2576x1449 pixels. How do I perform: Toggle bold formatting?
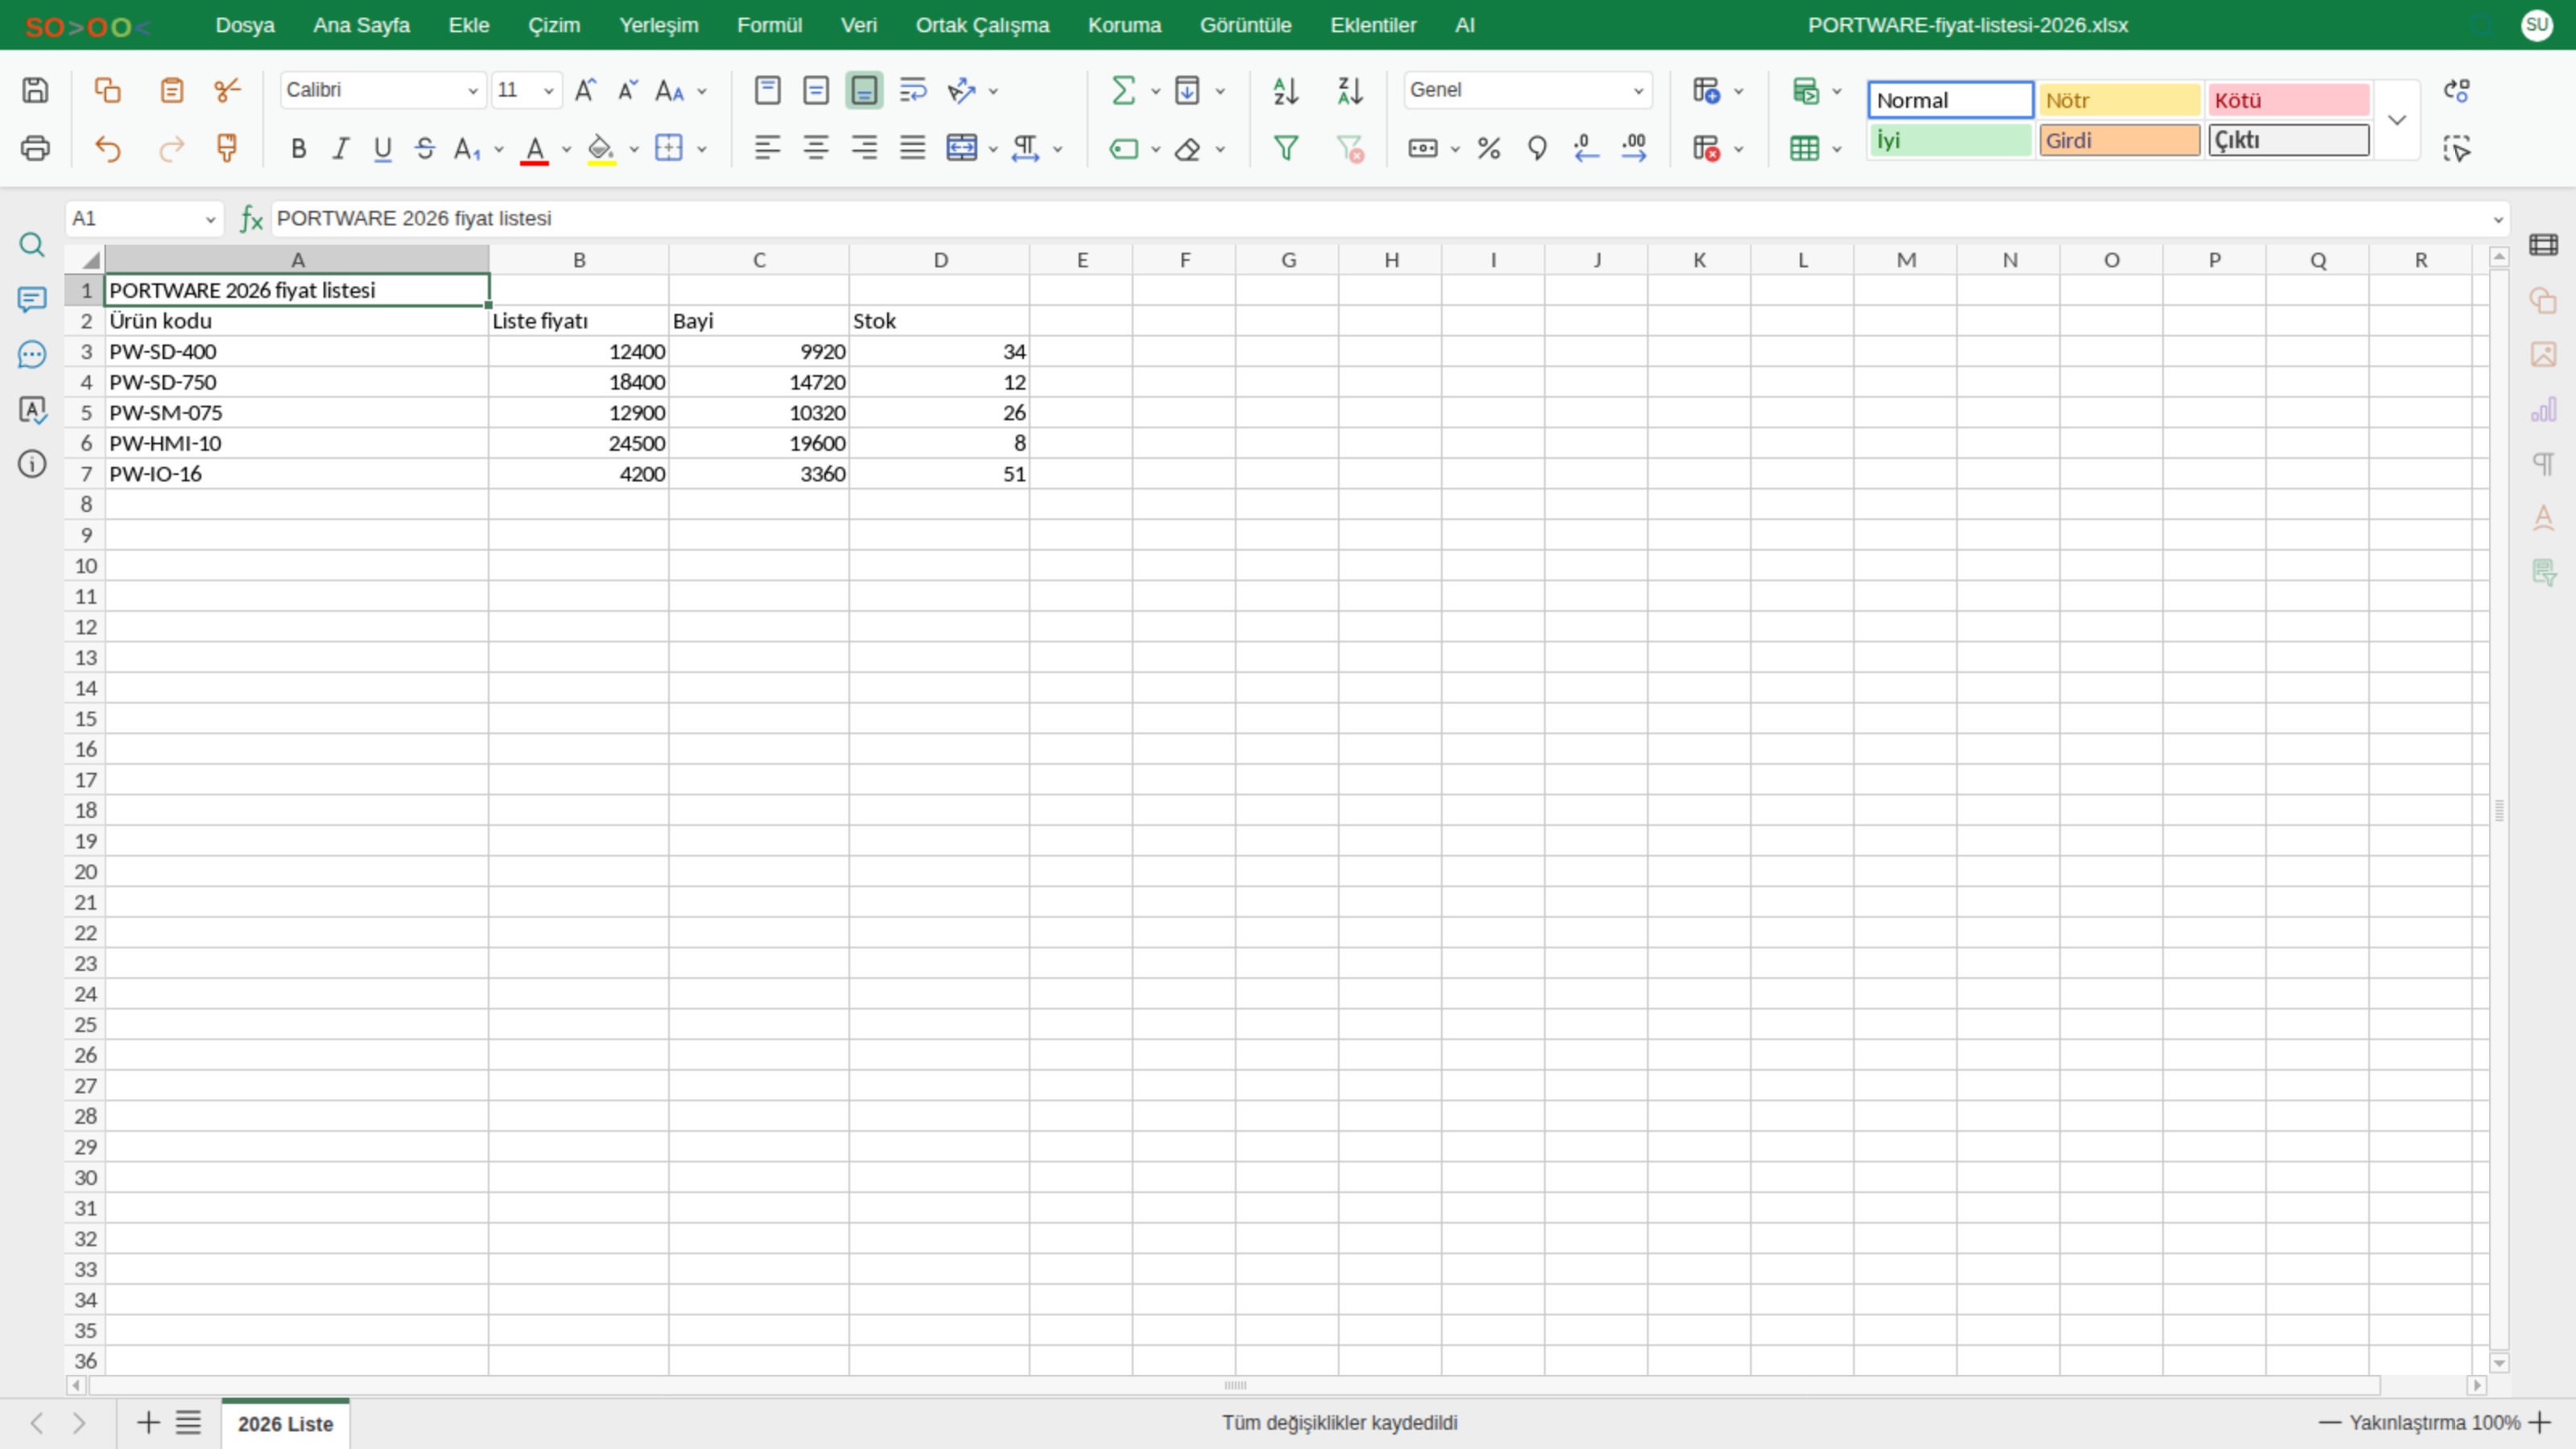pos(298,148)
